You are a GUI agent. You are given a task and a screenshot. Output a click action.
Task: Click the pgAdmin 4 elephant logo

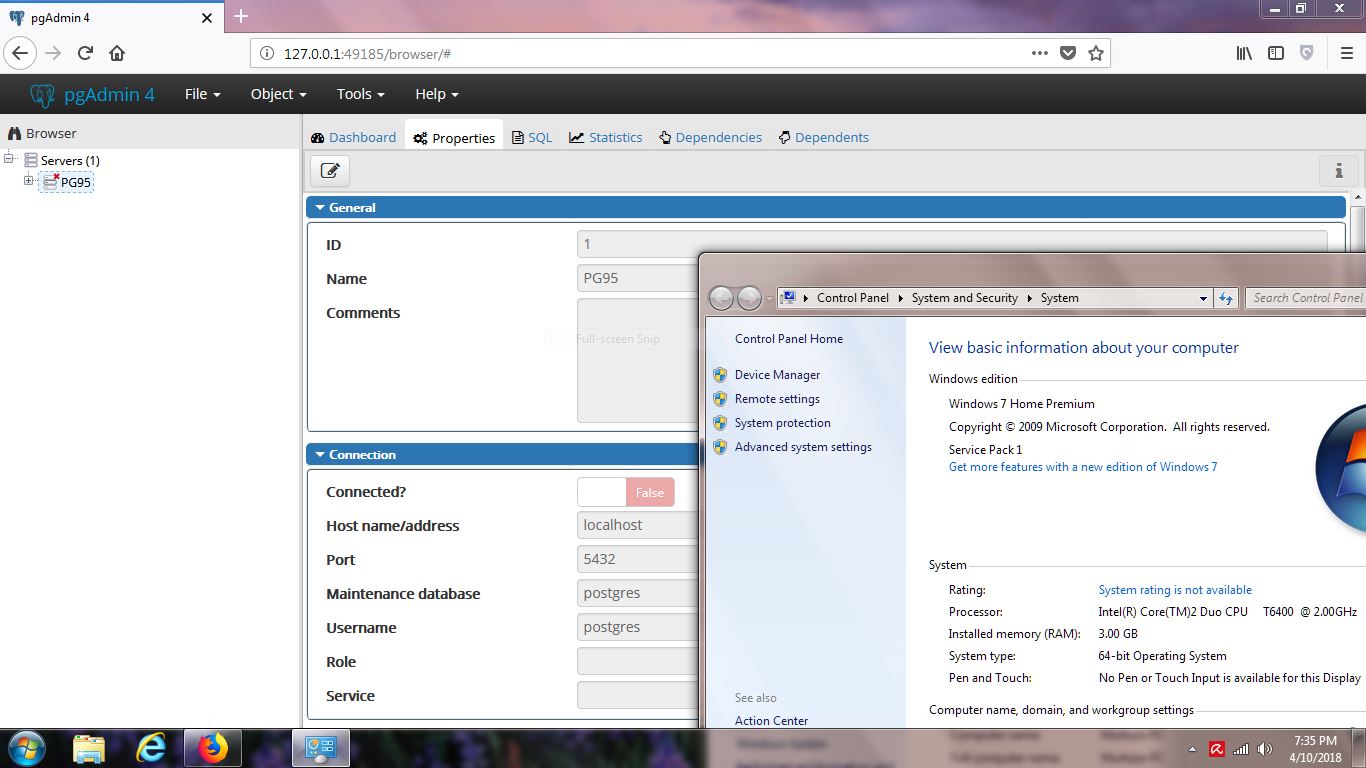[42, 95]
